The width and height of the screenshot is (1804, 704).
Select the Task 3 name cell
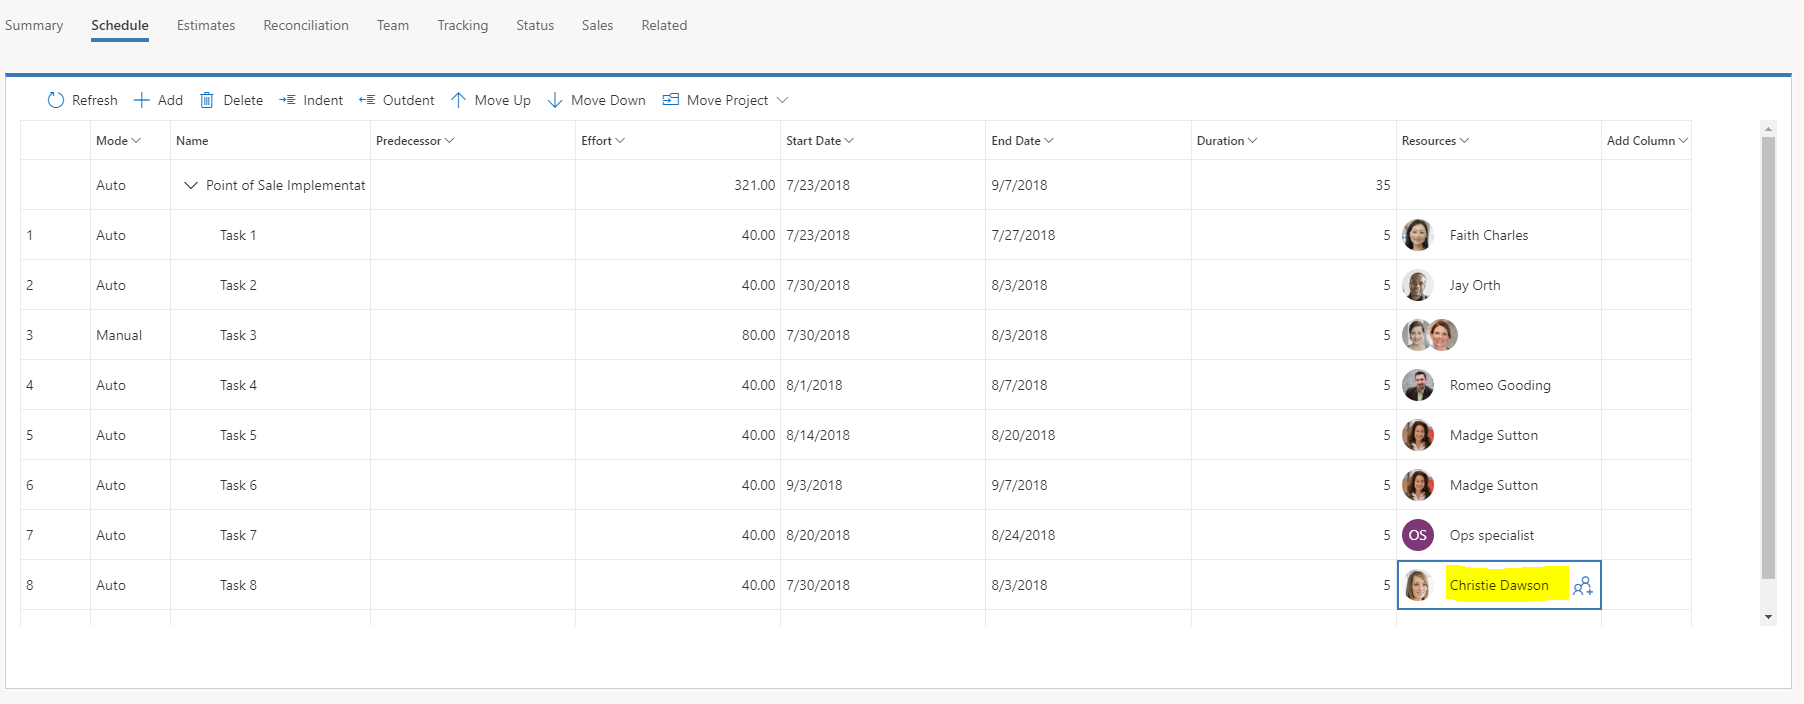click(270, 335)
